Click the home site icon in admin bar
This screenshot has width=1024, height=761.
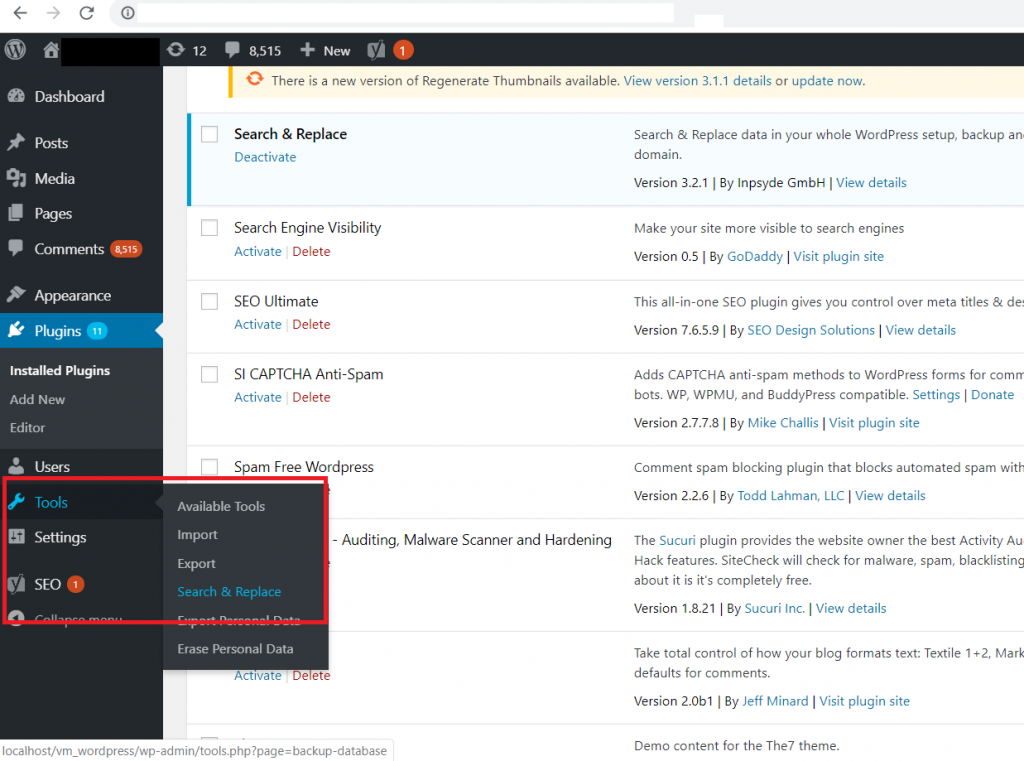[x=51, y=50]
